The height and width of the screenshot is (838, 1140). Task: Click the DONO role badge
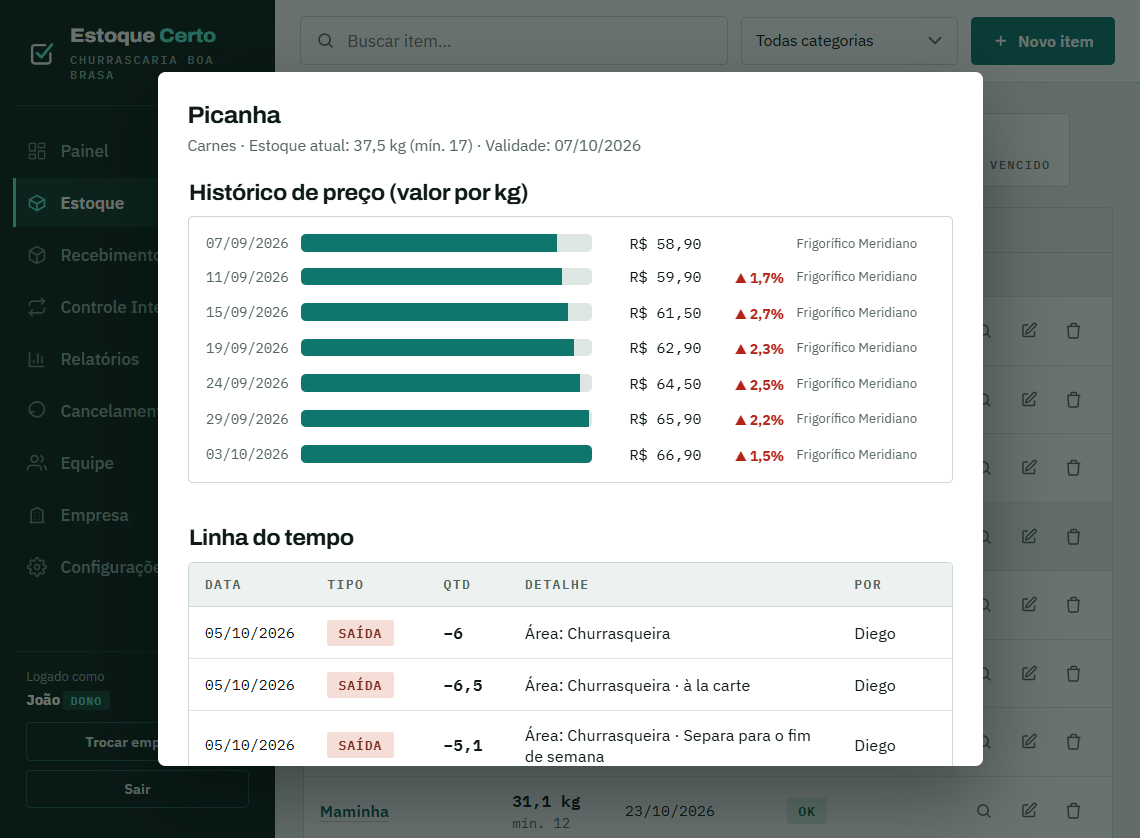(x=86, y=701)
